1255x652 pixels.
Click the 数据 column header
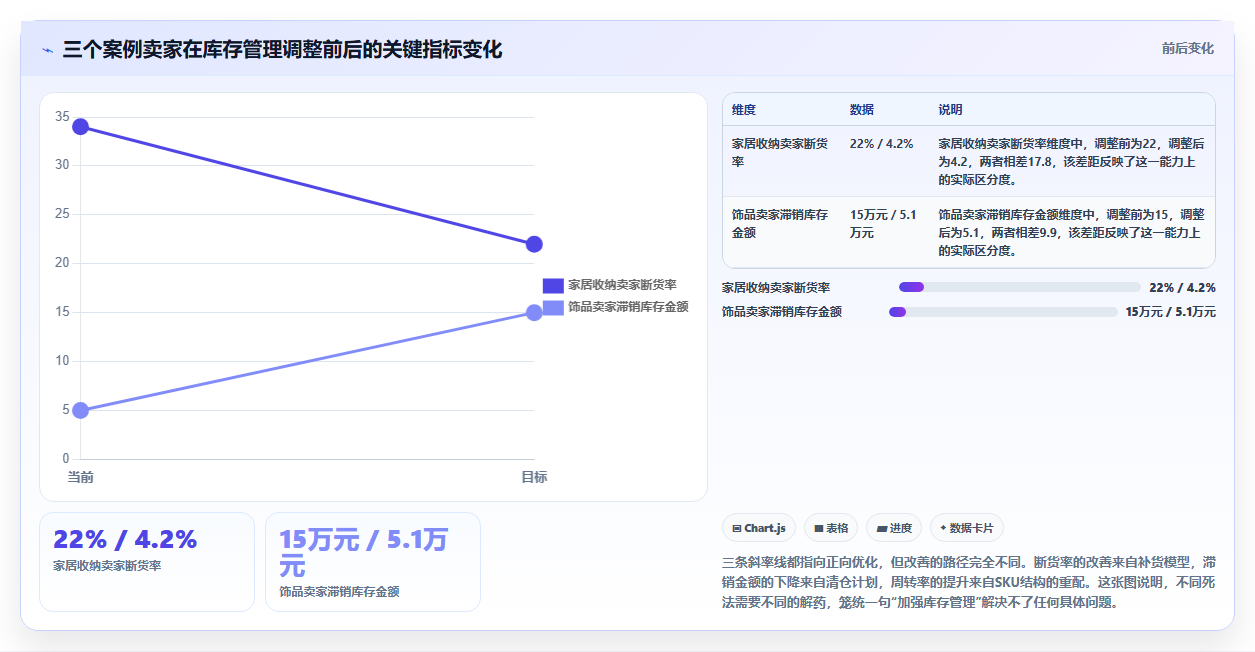pos(862,109)
